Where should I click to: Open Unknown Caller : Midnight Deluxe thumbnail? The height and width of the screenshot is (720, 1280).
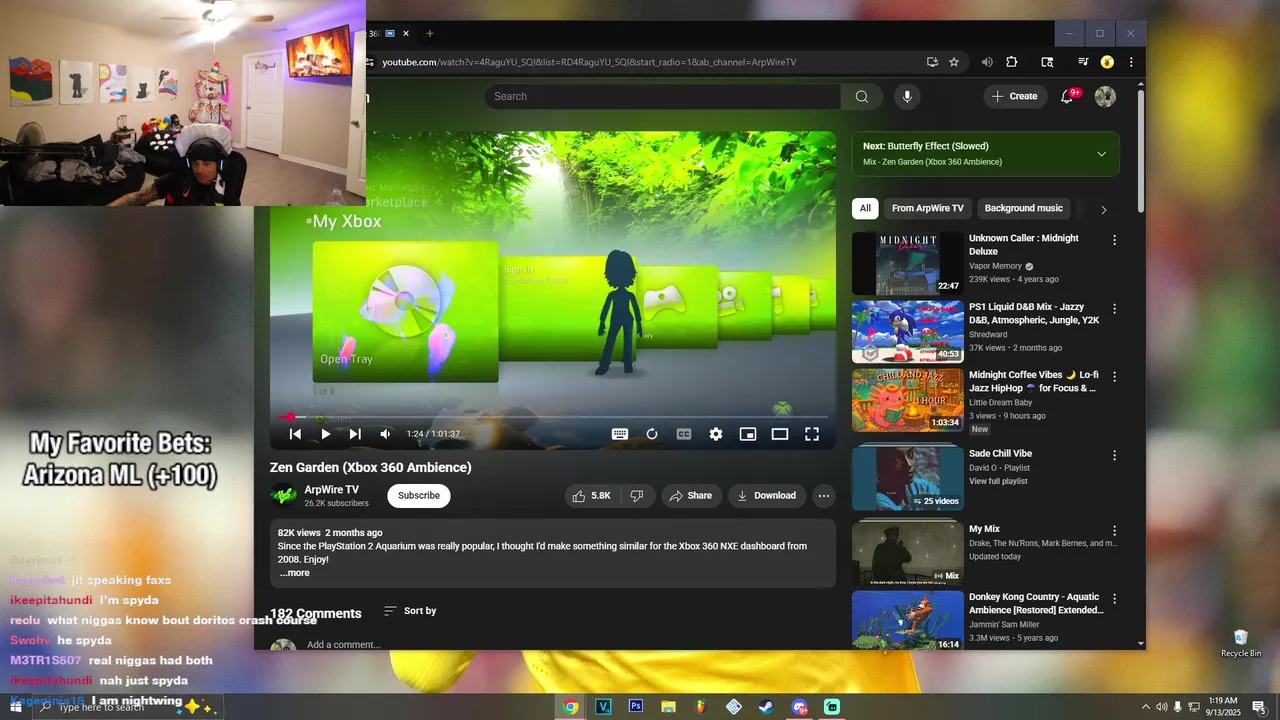tap(908, 264)
